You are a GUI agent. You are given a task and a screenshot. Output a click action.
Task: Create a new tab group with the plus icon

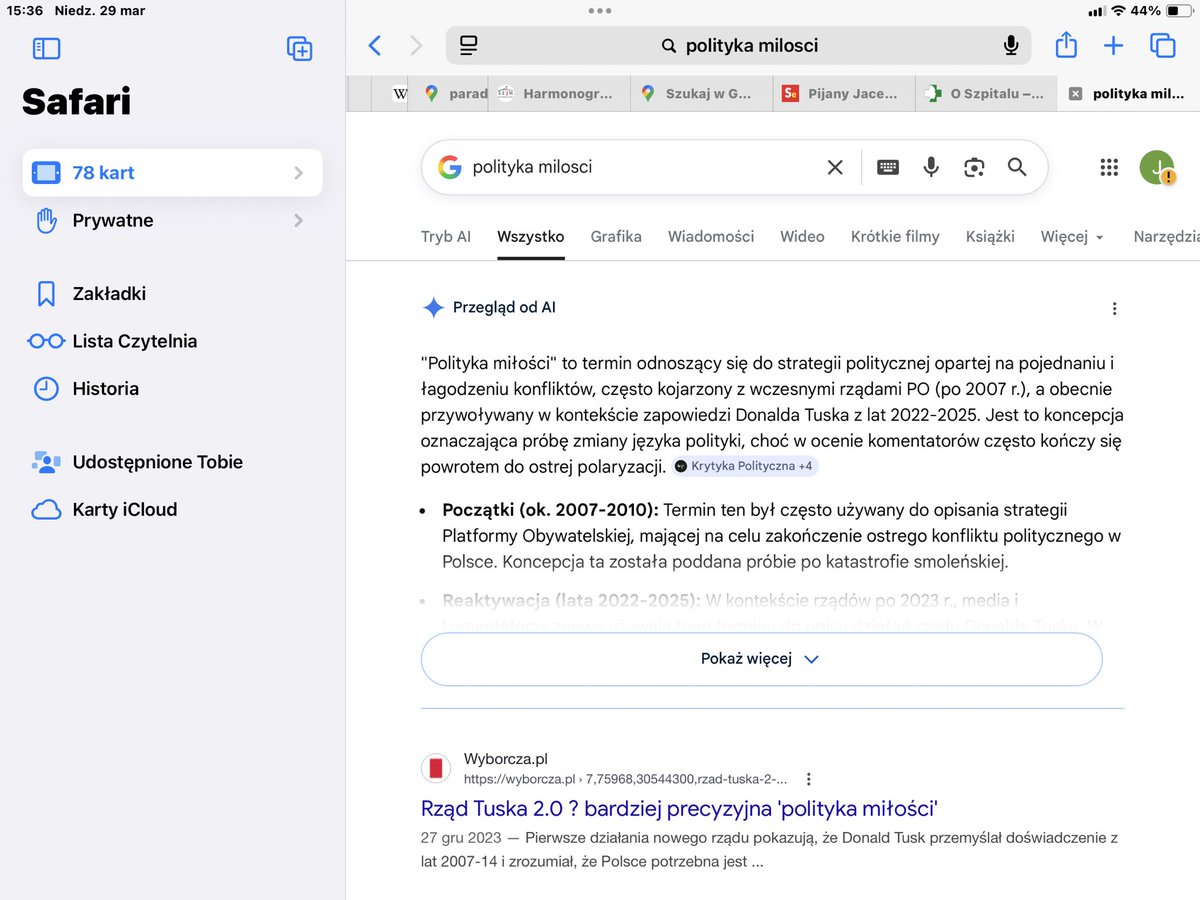point(299,48)
